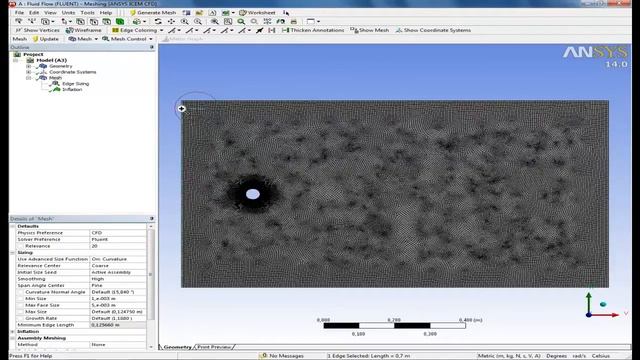Open the File menu
The image size is (640, 360).
[19, 13]
